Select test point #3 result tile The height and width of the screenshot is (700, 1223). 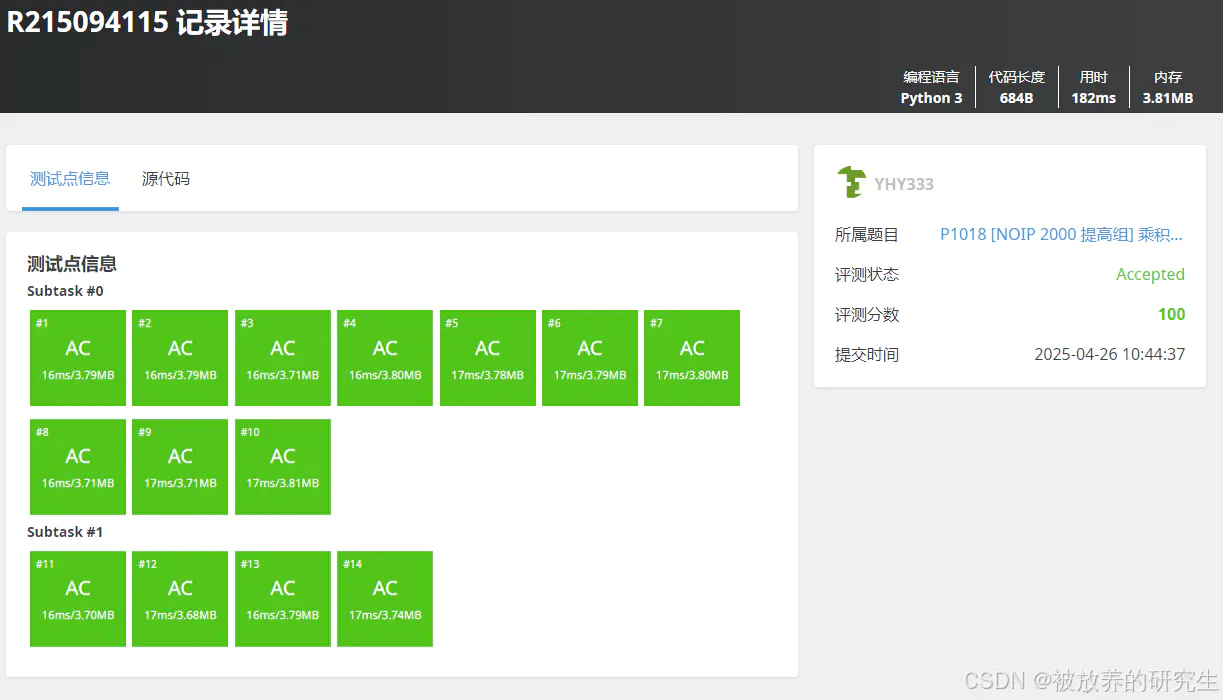(283, 358)
